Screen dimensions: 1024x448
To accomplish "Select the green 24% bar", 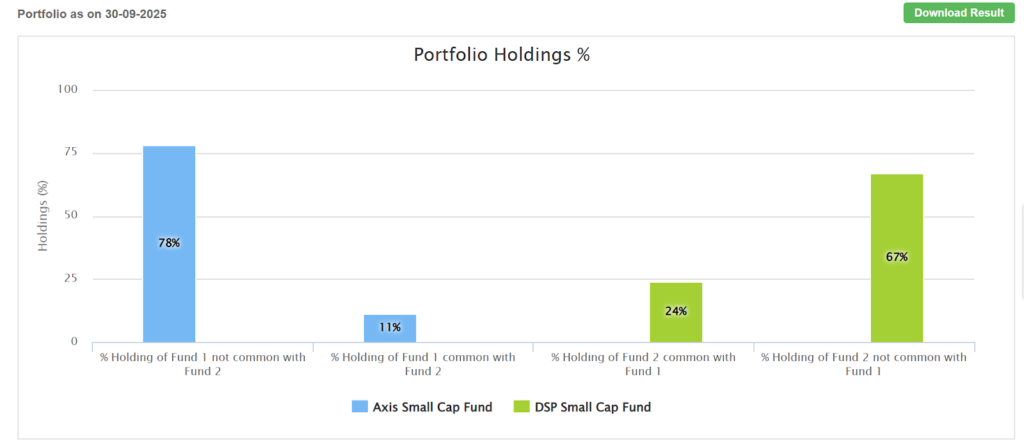I will [676, 312].
